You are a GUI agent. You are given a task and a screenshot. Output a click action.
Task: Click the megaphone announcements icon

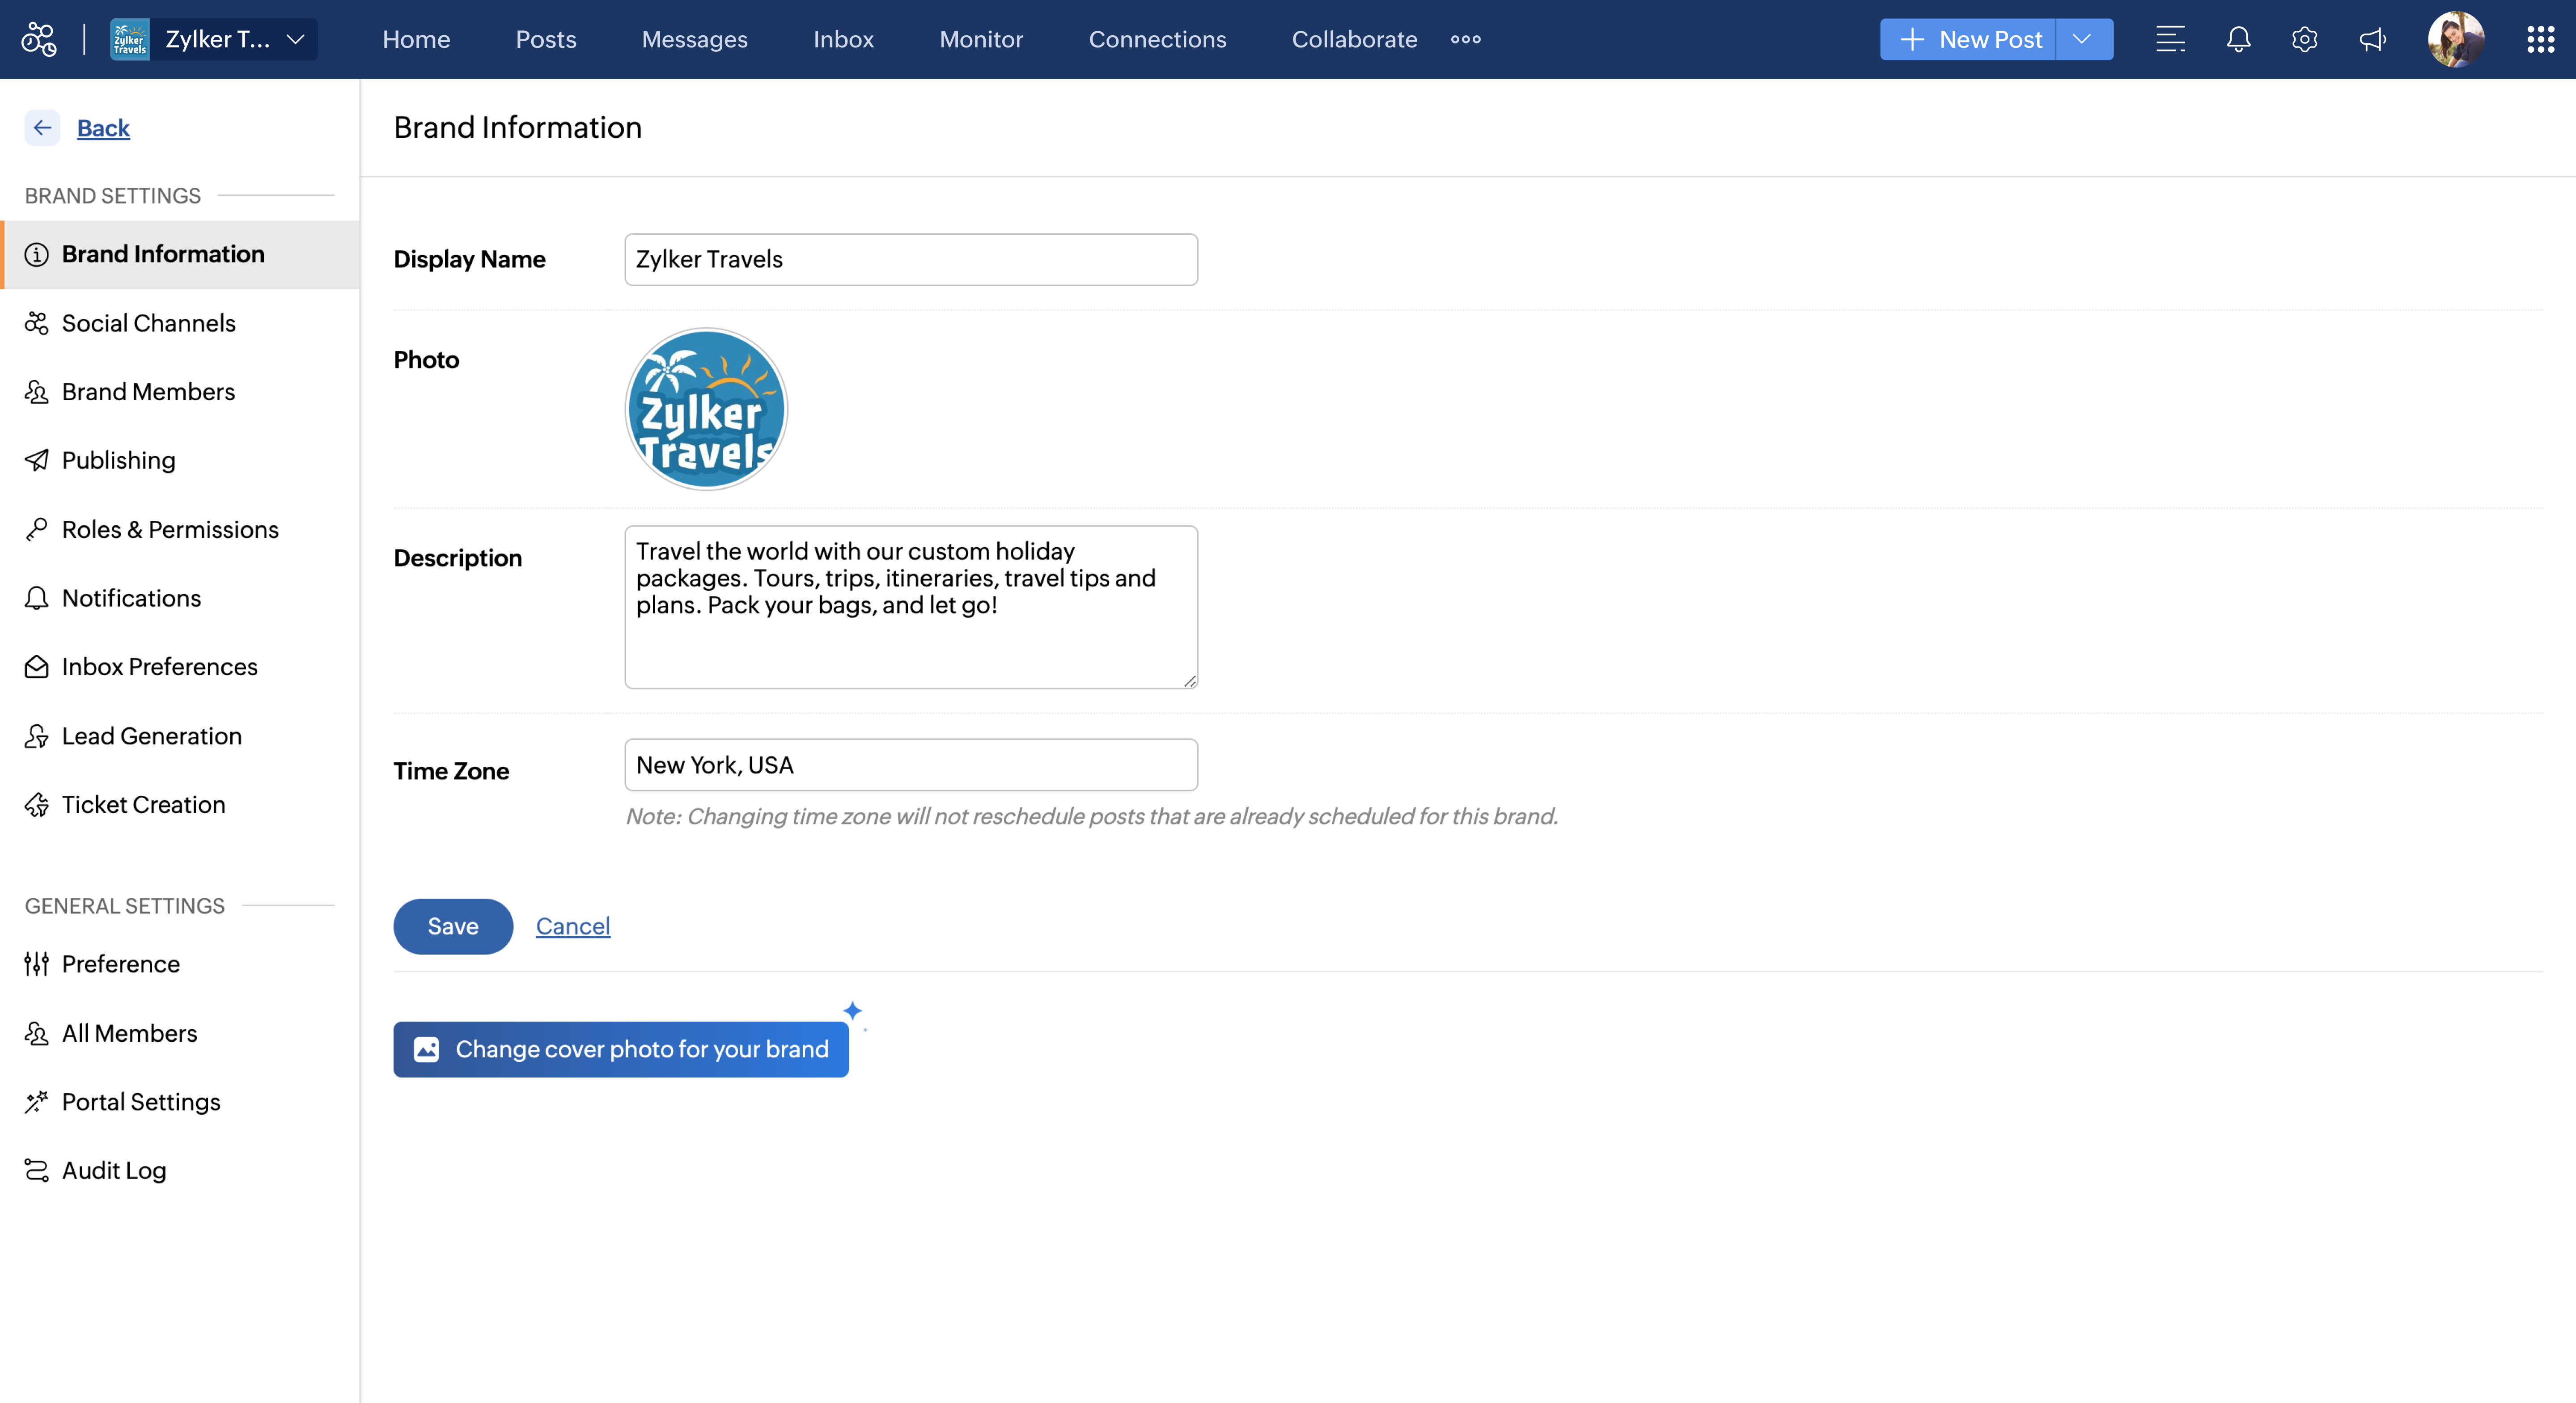[x=2372, y=39]
